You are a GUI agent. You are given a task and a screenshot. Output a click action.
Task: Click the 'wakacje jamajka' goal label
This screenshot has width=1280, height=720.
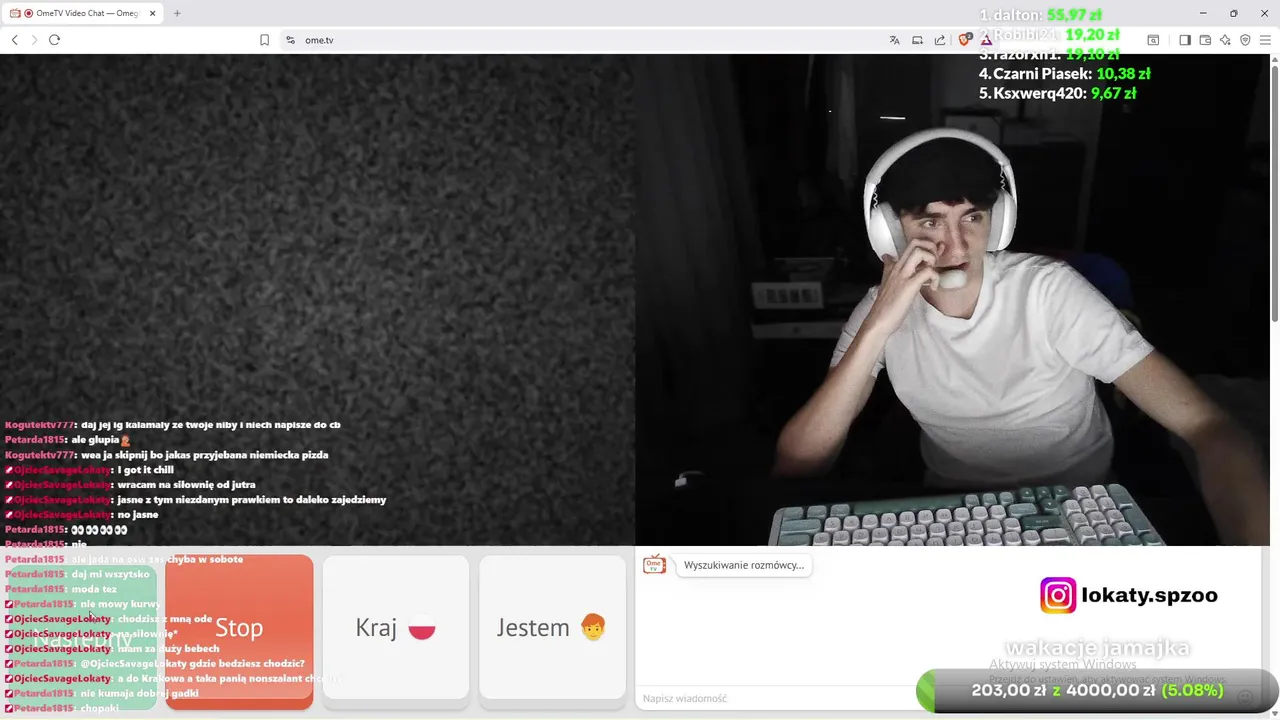(1097, 647)
